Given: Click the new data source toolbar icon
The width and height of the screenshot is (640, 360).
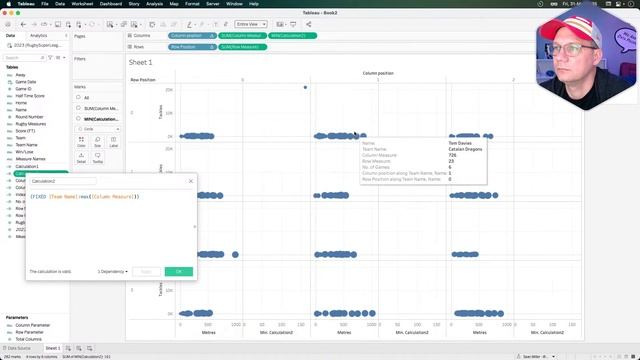Looking at the screenshot, I should point(68,24).
